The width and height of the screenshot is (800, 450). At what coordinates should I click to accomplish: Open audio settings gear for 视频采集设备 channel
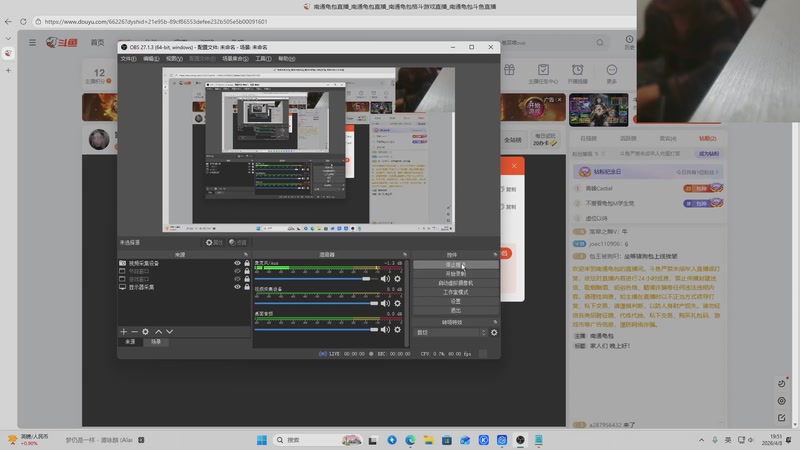[397, 304]
